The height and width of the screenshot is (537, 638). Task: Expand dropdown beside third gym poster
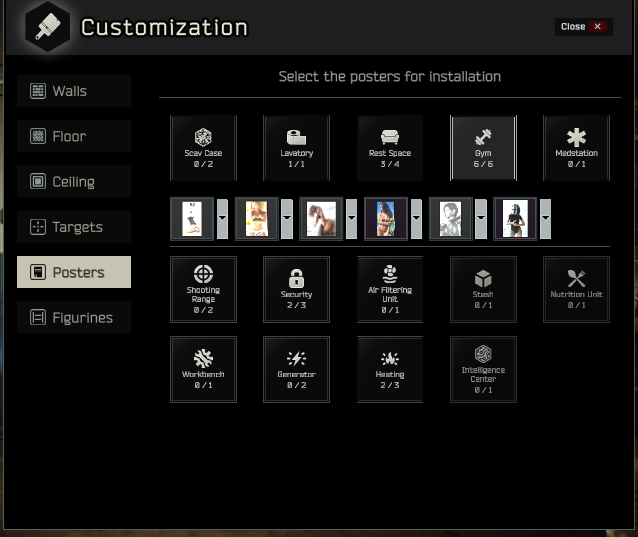[x=352, y=219]
